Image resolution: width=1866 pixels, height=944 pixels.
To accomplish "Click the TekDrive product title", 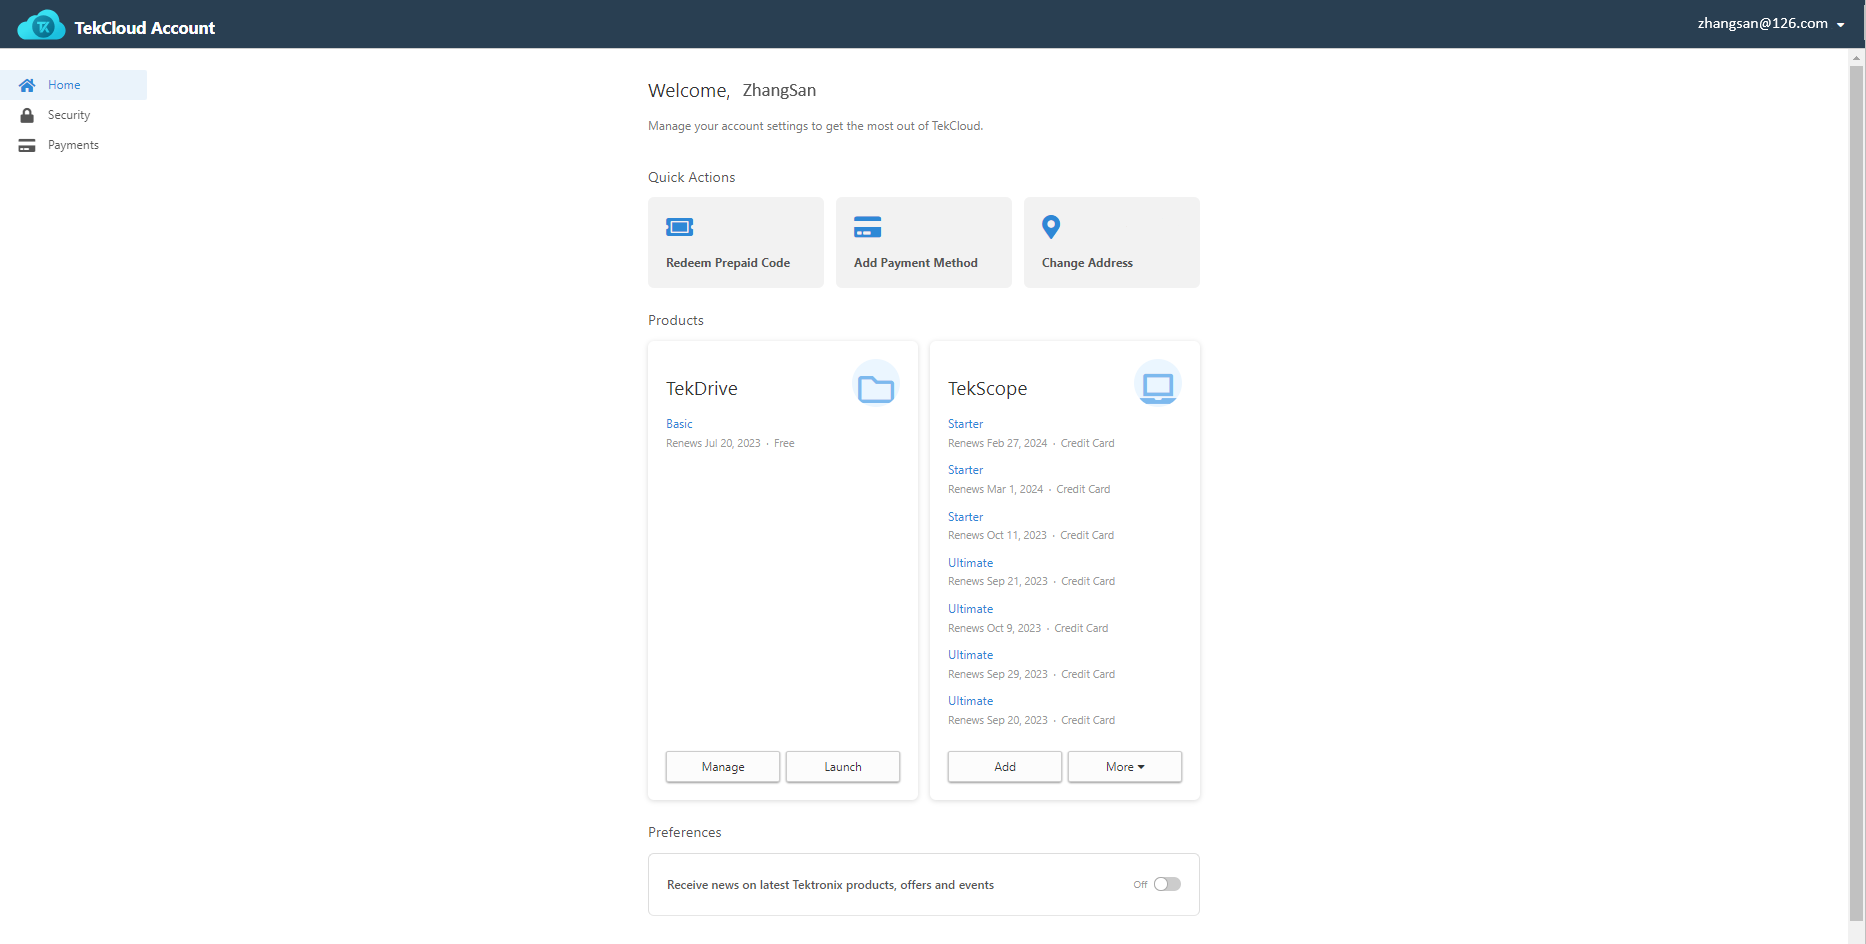I will 702,388.
